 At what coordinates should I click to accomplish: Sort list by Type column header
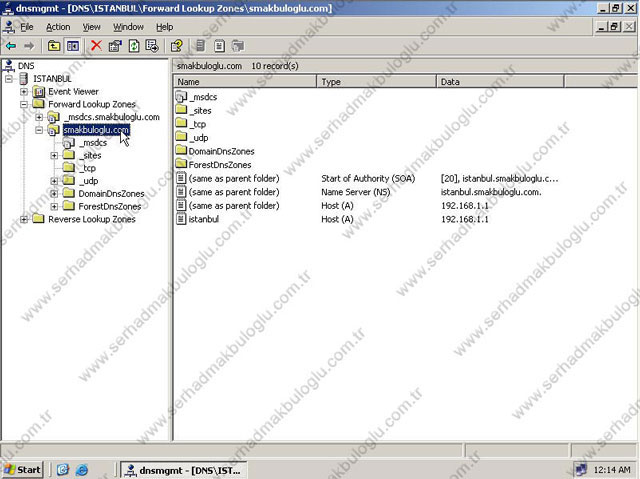[x=376, y=82]
